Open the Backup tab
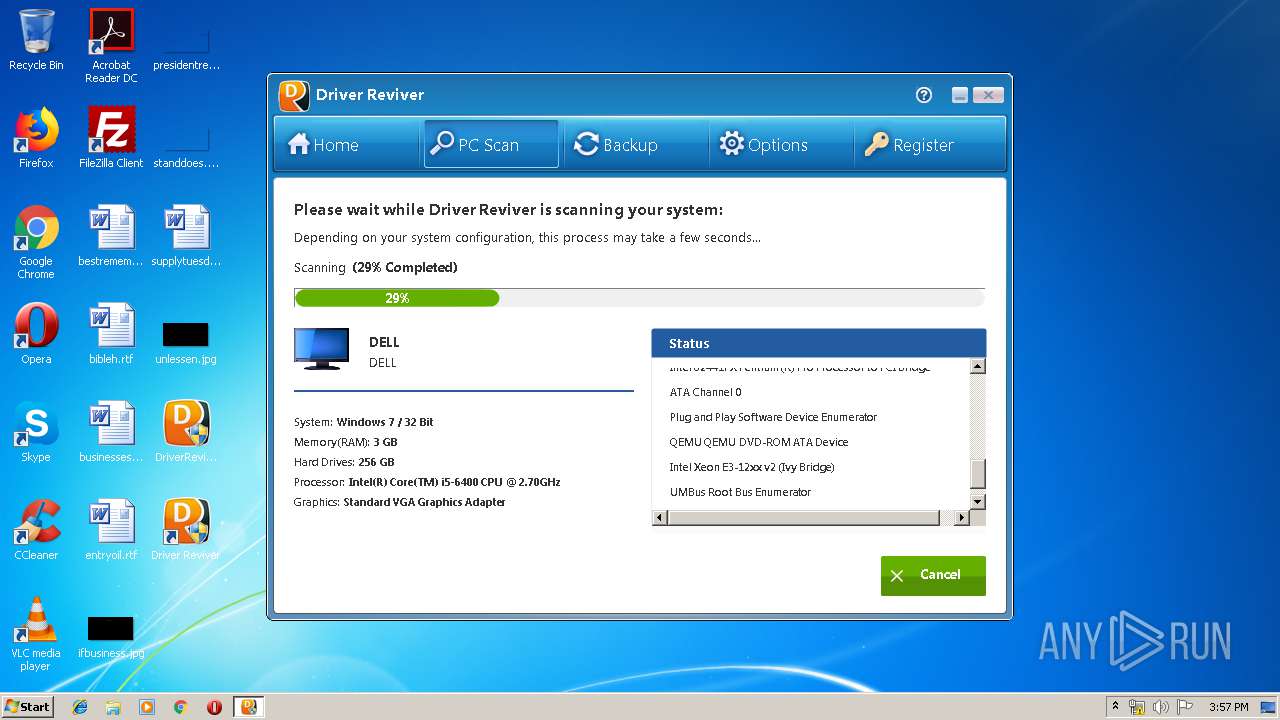The width and height of the screenshot is (1280, 720). [636, 145]
